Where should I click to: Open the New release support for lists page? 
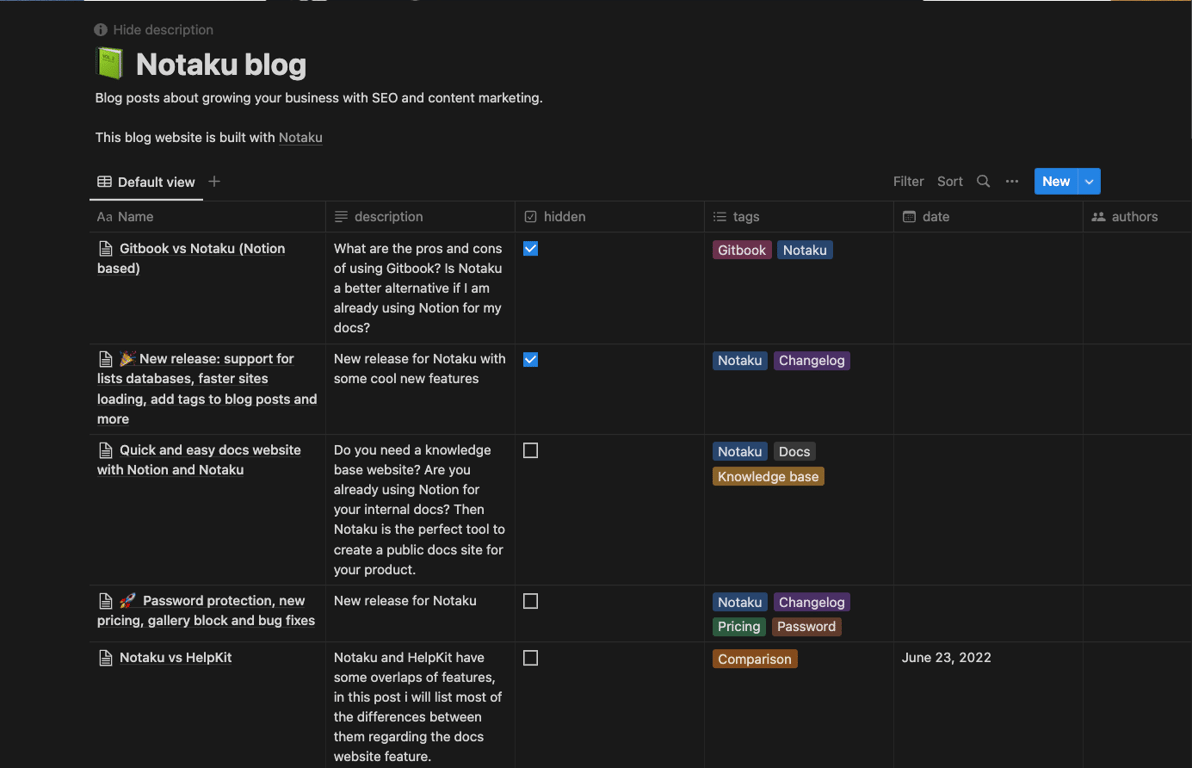(207, 389)
